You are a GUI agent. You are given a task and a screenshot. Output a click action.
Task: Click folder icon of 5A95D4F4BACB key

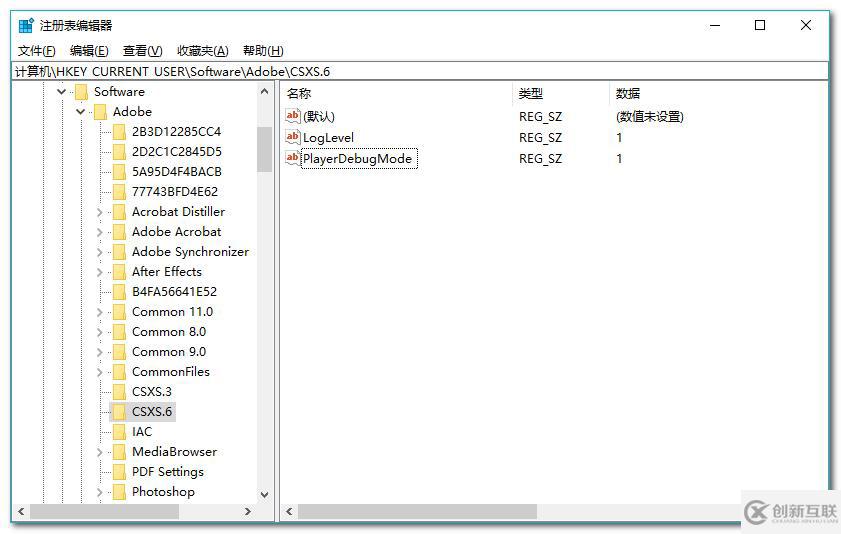pos(119,172)
